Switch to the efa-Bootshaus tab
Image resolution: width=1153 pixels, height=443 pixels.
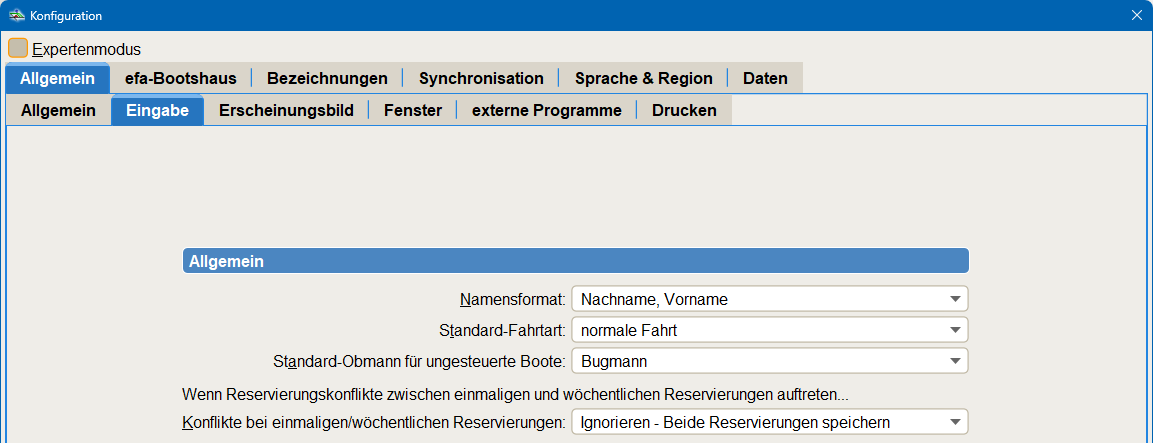[x=180, y=78]
